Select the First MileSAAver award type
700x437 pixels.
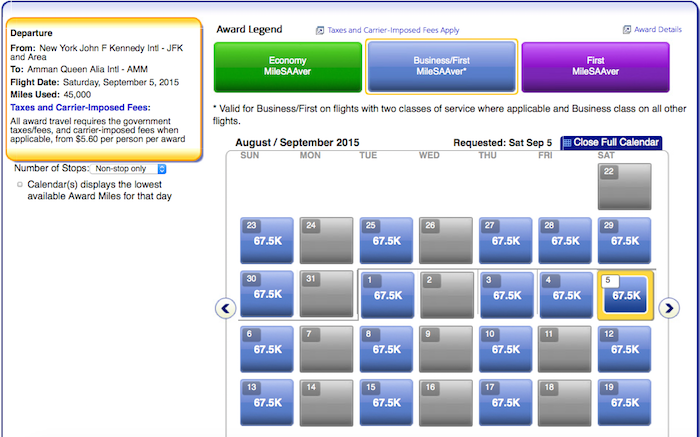pyautogui.click(x=596, y=67)
